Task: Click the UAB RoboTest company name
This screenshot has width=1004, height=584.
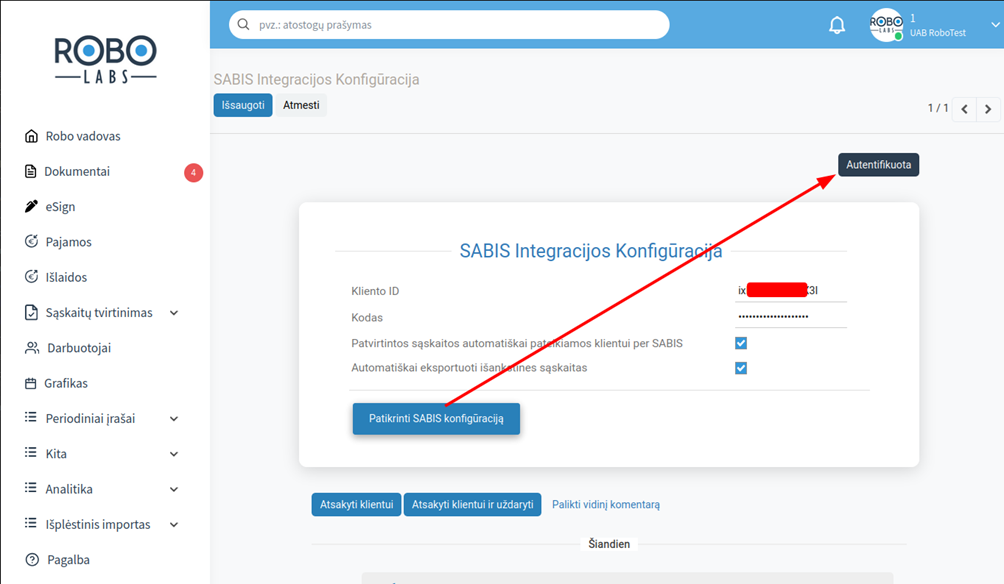Action: click(937, 33)
